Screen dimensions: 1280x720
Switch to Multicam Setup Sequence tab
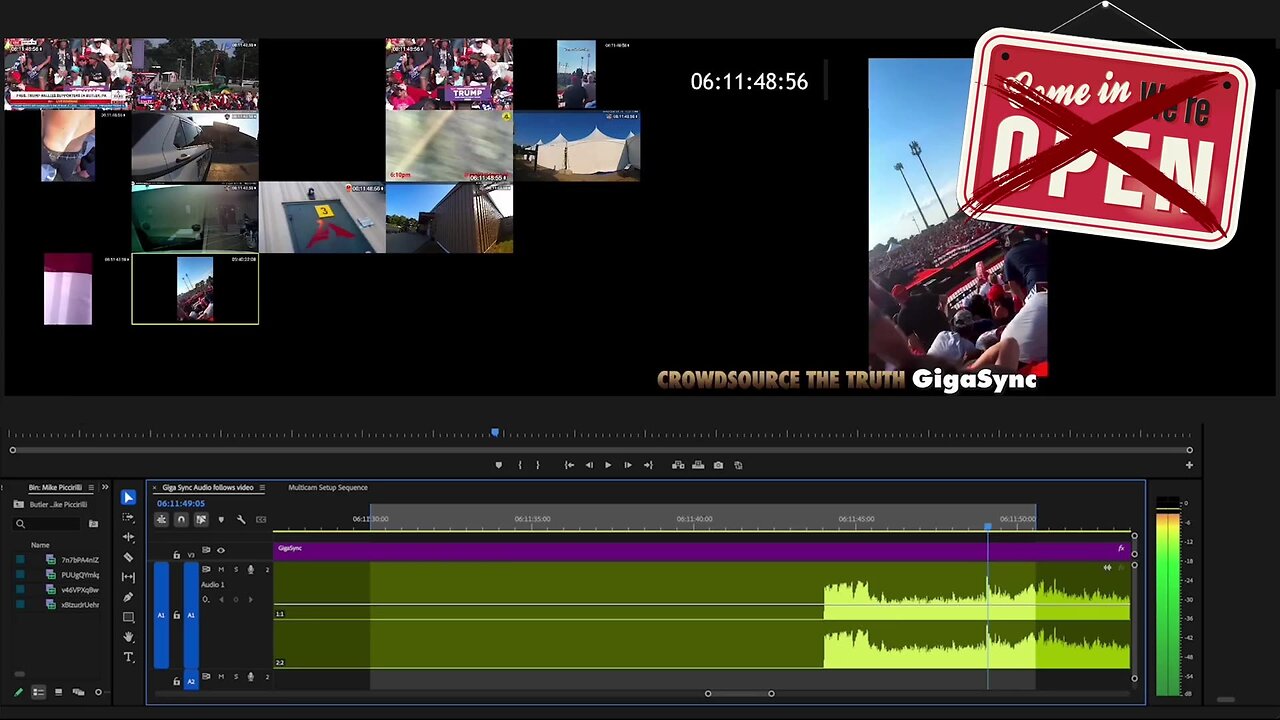pyautogui.click(x=328, y=487)
